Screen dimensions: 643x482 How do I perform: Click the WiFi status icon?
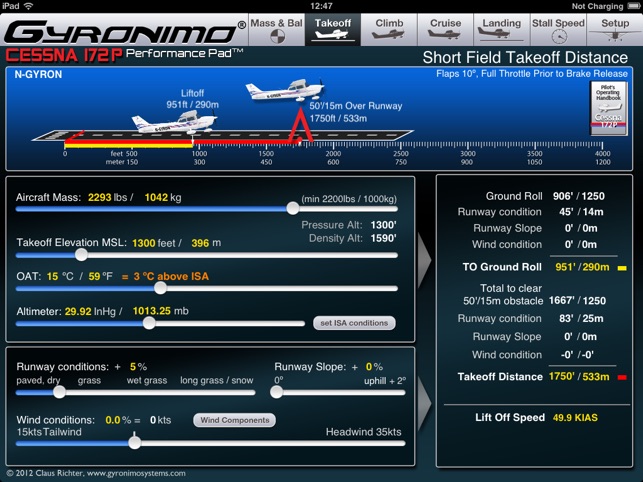tap(28, 6)
